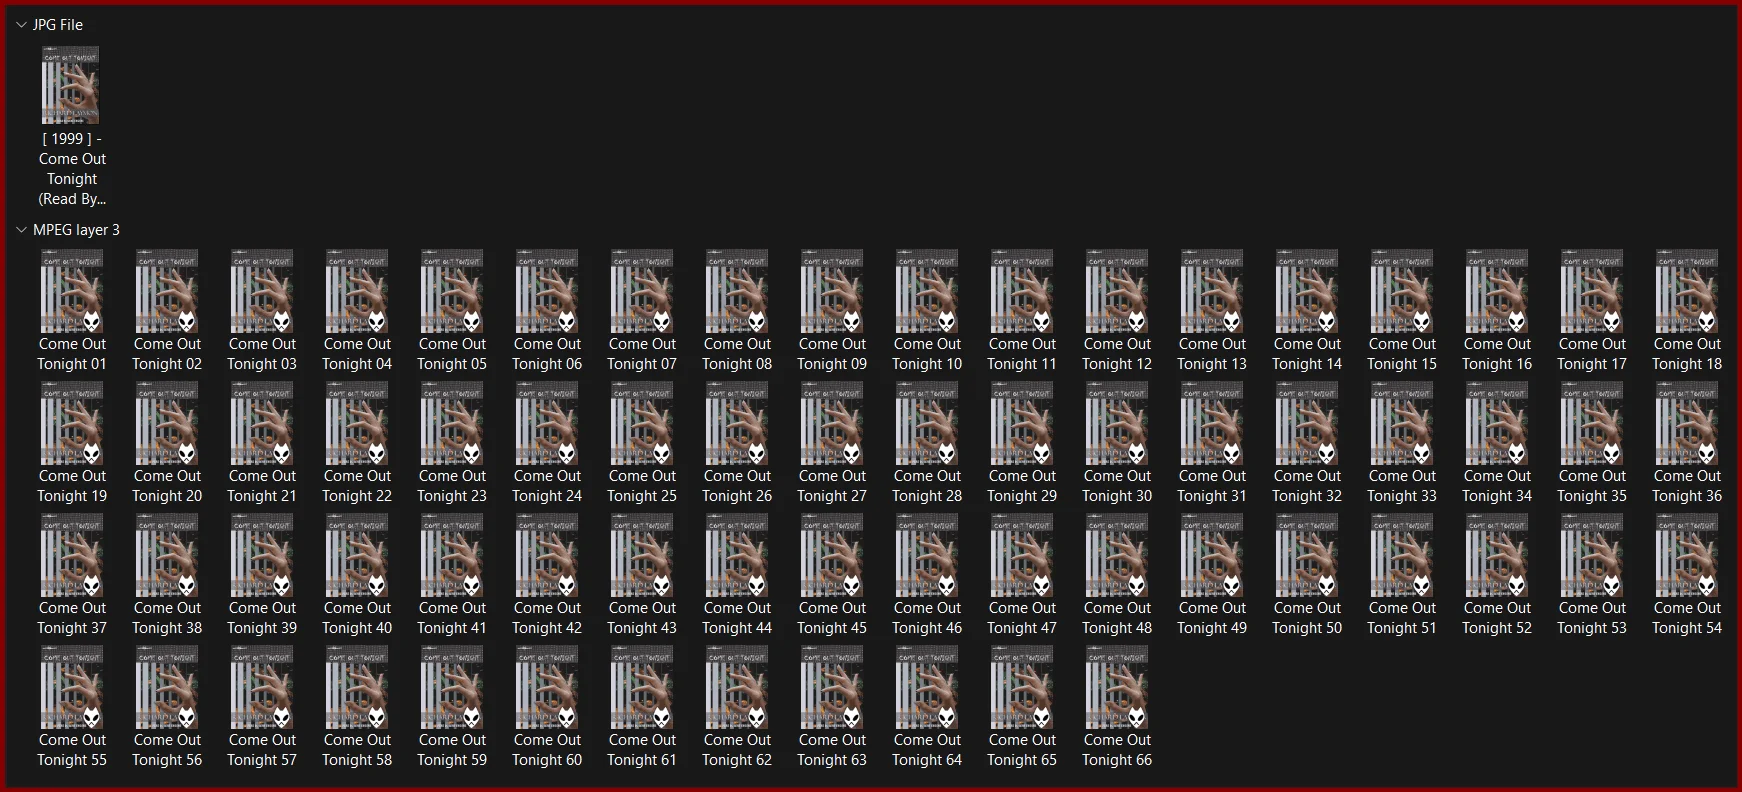
Task: Click the "Come Out Tonight 11" file name
Action: pyautogui.click(x=1022, y=354)
